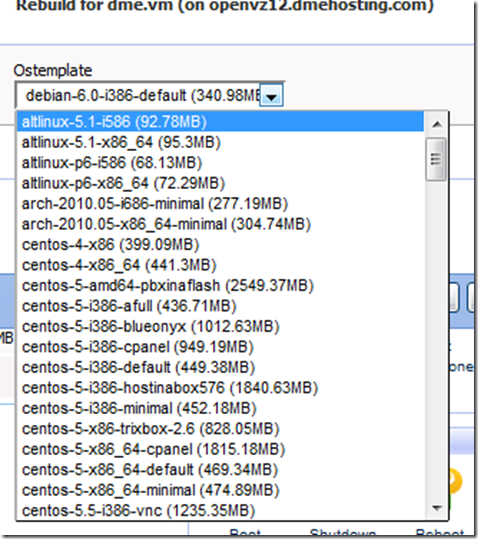Choose altlinux-p6-i586 (68.13MB) template
The width and height of the screenshot is (478, 539).
tap(220, 163)
